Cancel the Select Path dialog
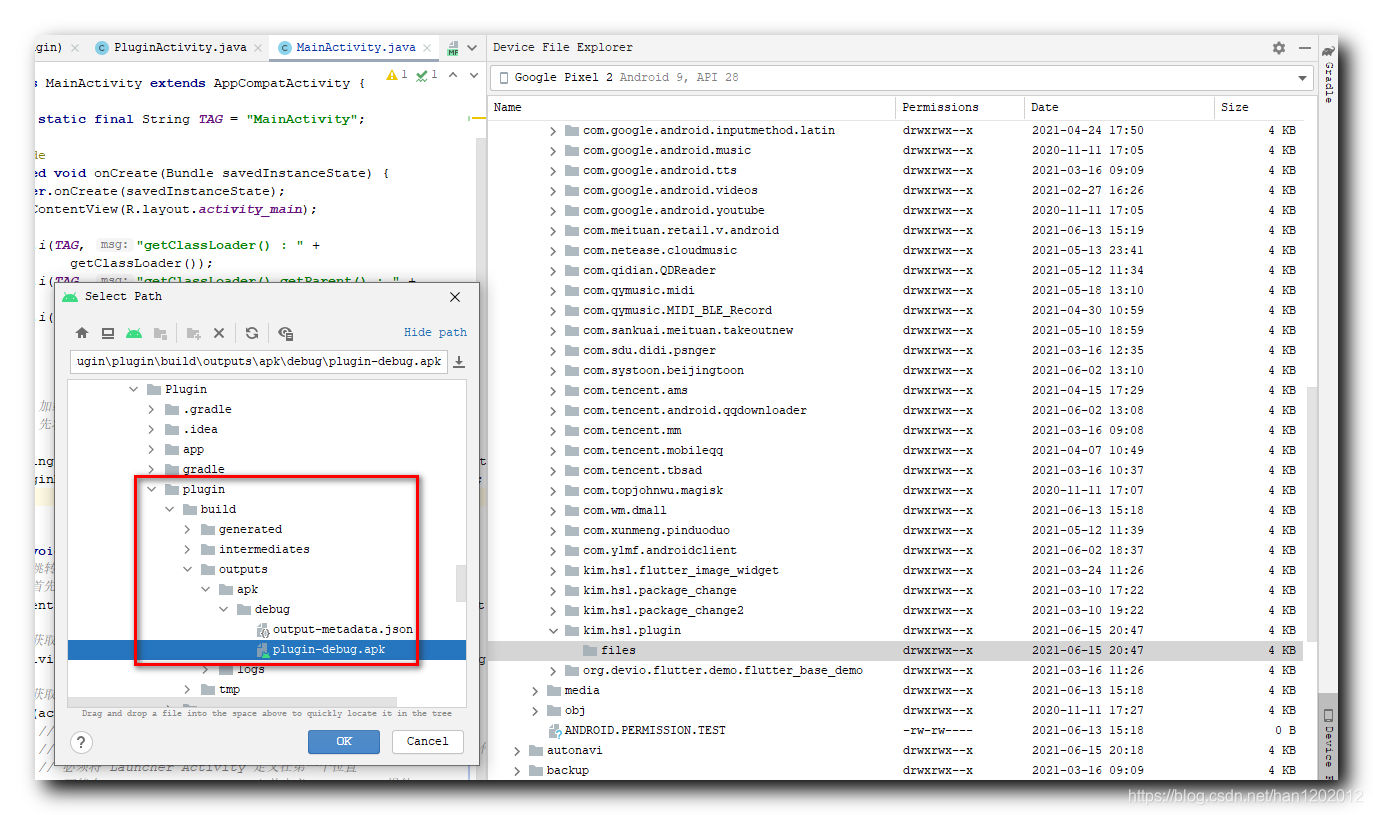The height and width of the screenshot is (815, 1373). (428, 741)
